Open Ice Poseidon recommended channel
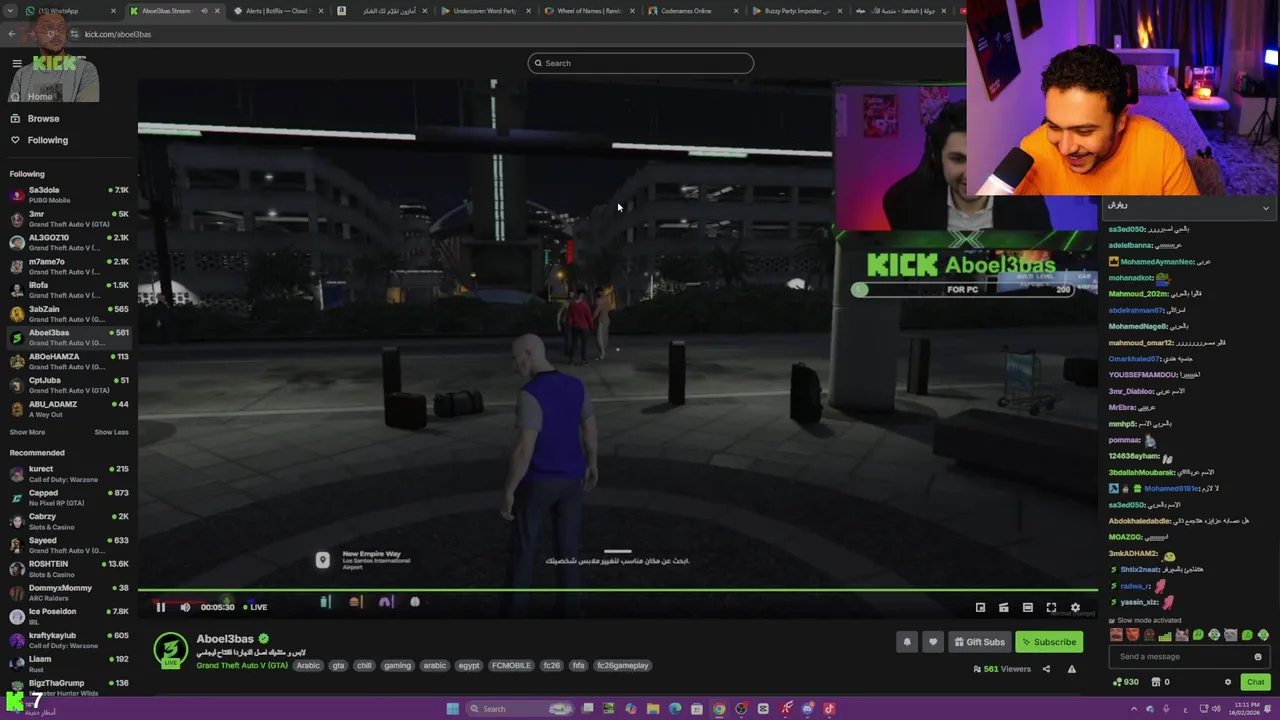 coord(68,616)
